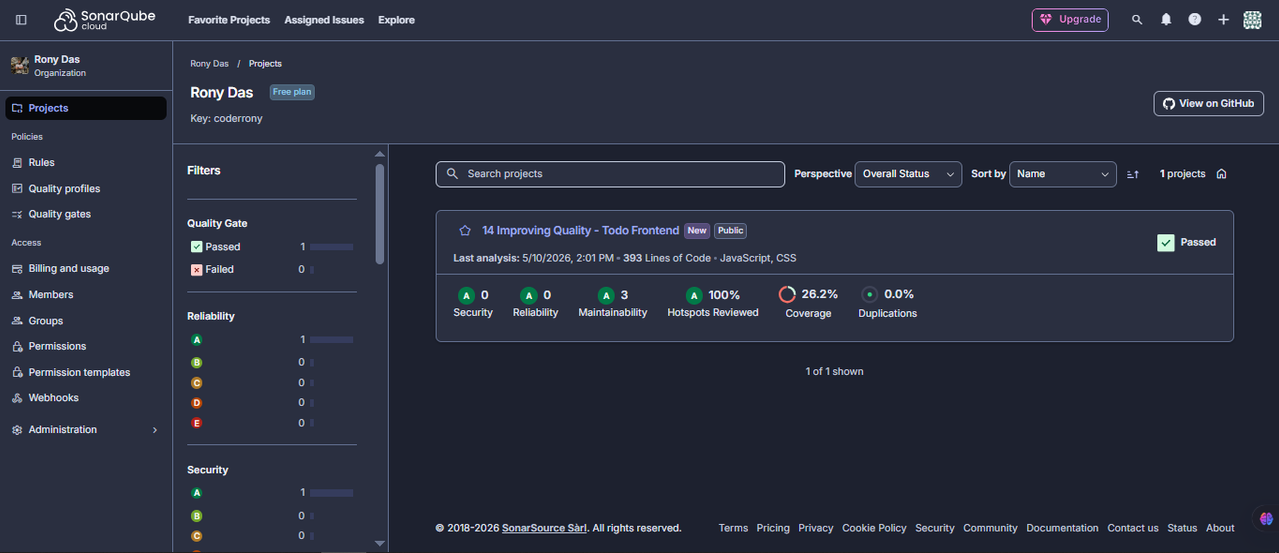Filter Reliability by rating B
1279x553 pixels.
(x=197, y=362)
